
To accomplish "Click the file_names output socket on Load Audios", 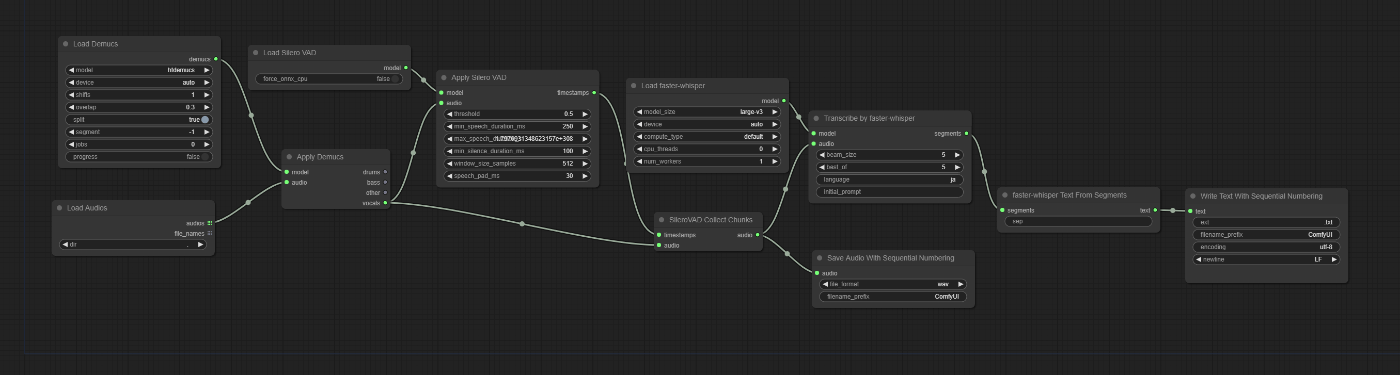I will (x=210, y=233).
